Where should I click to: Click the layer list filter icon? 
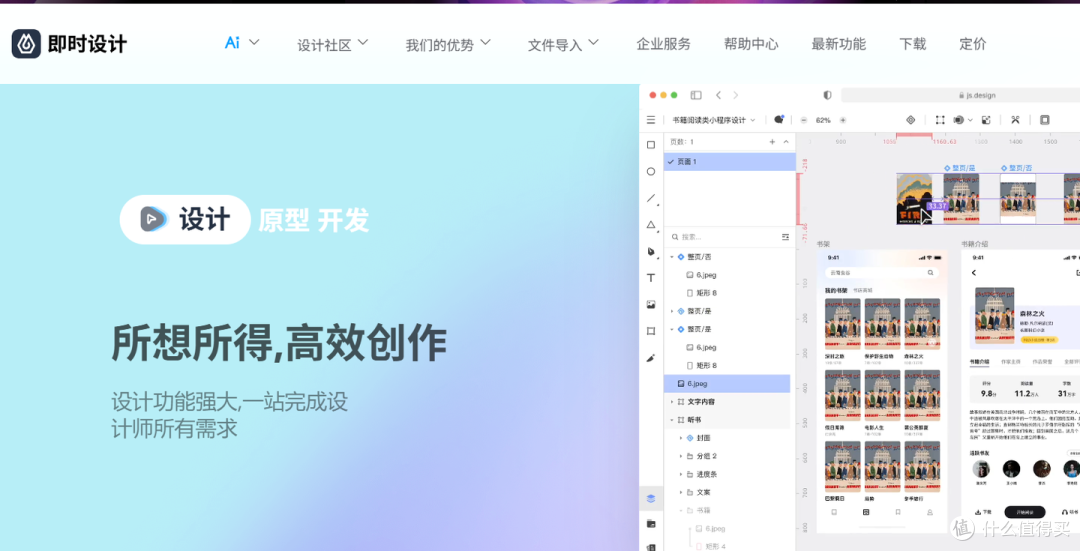point(785,237)
